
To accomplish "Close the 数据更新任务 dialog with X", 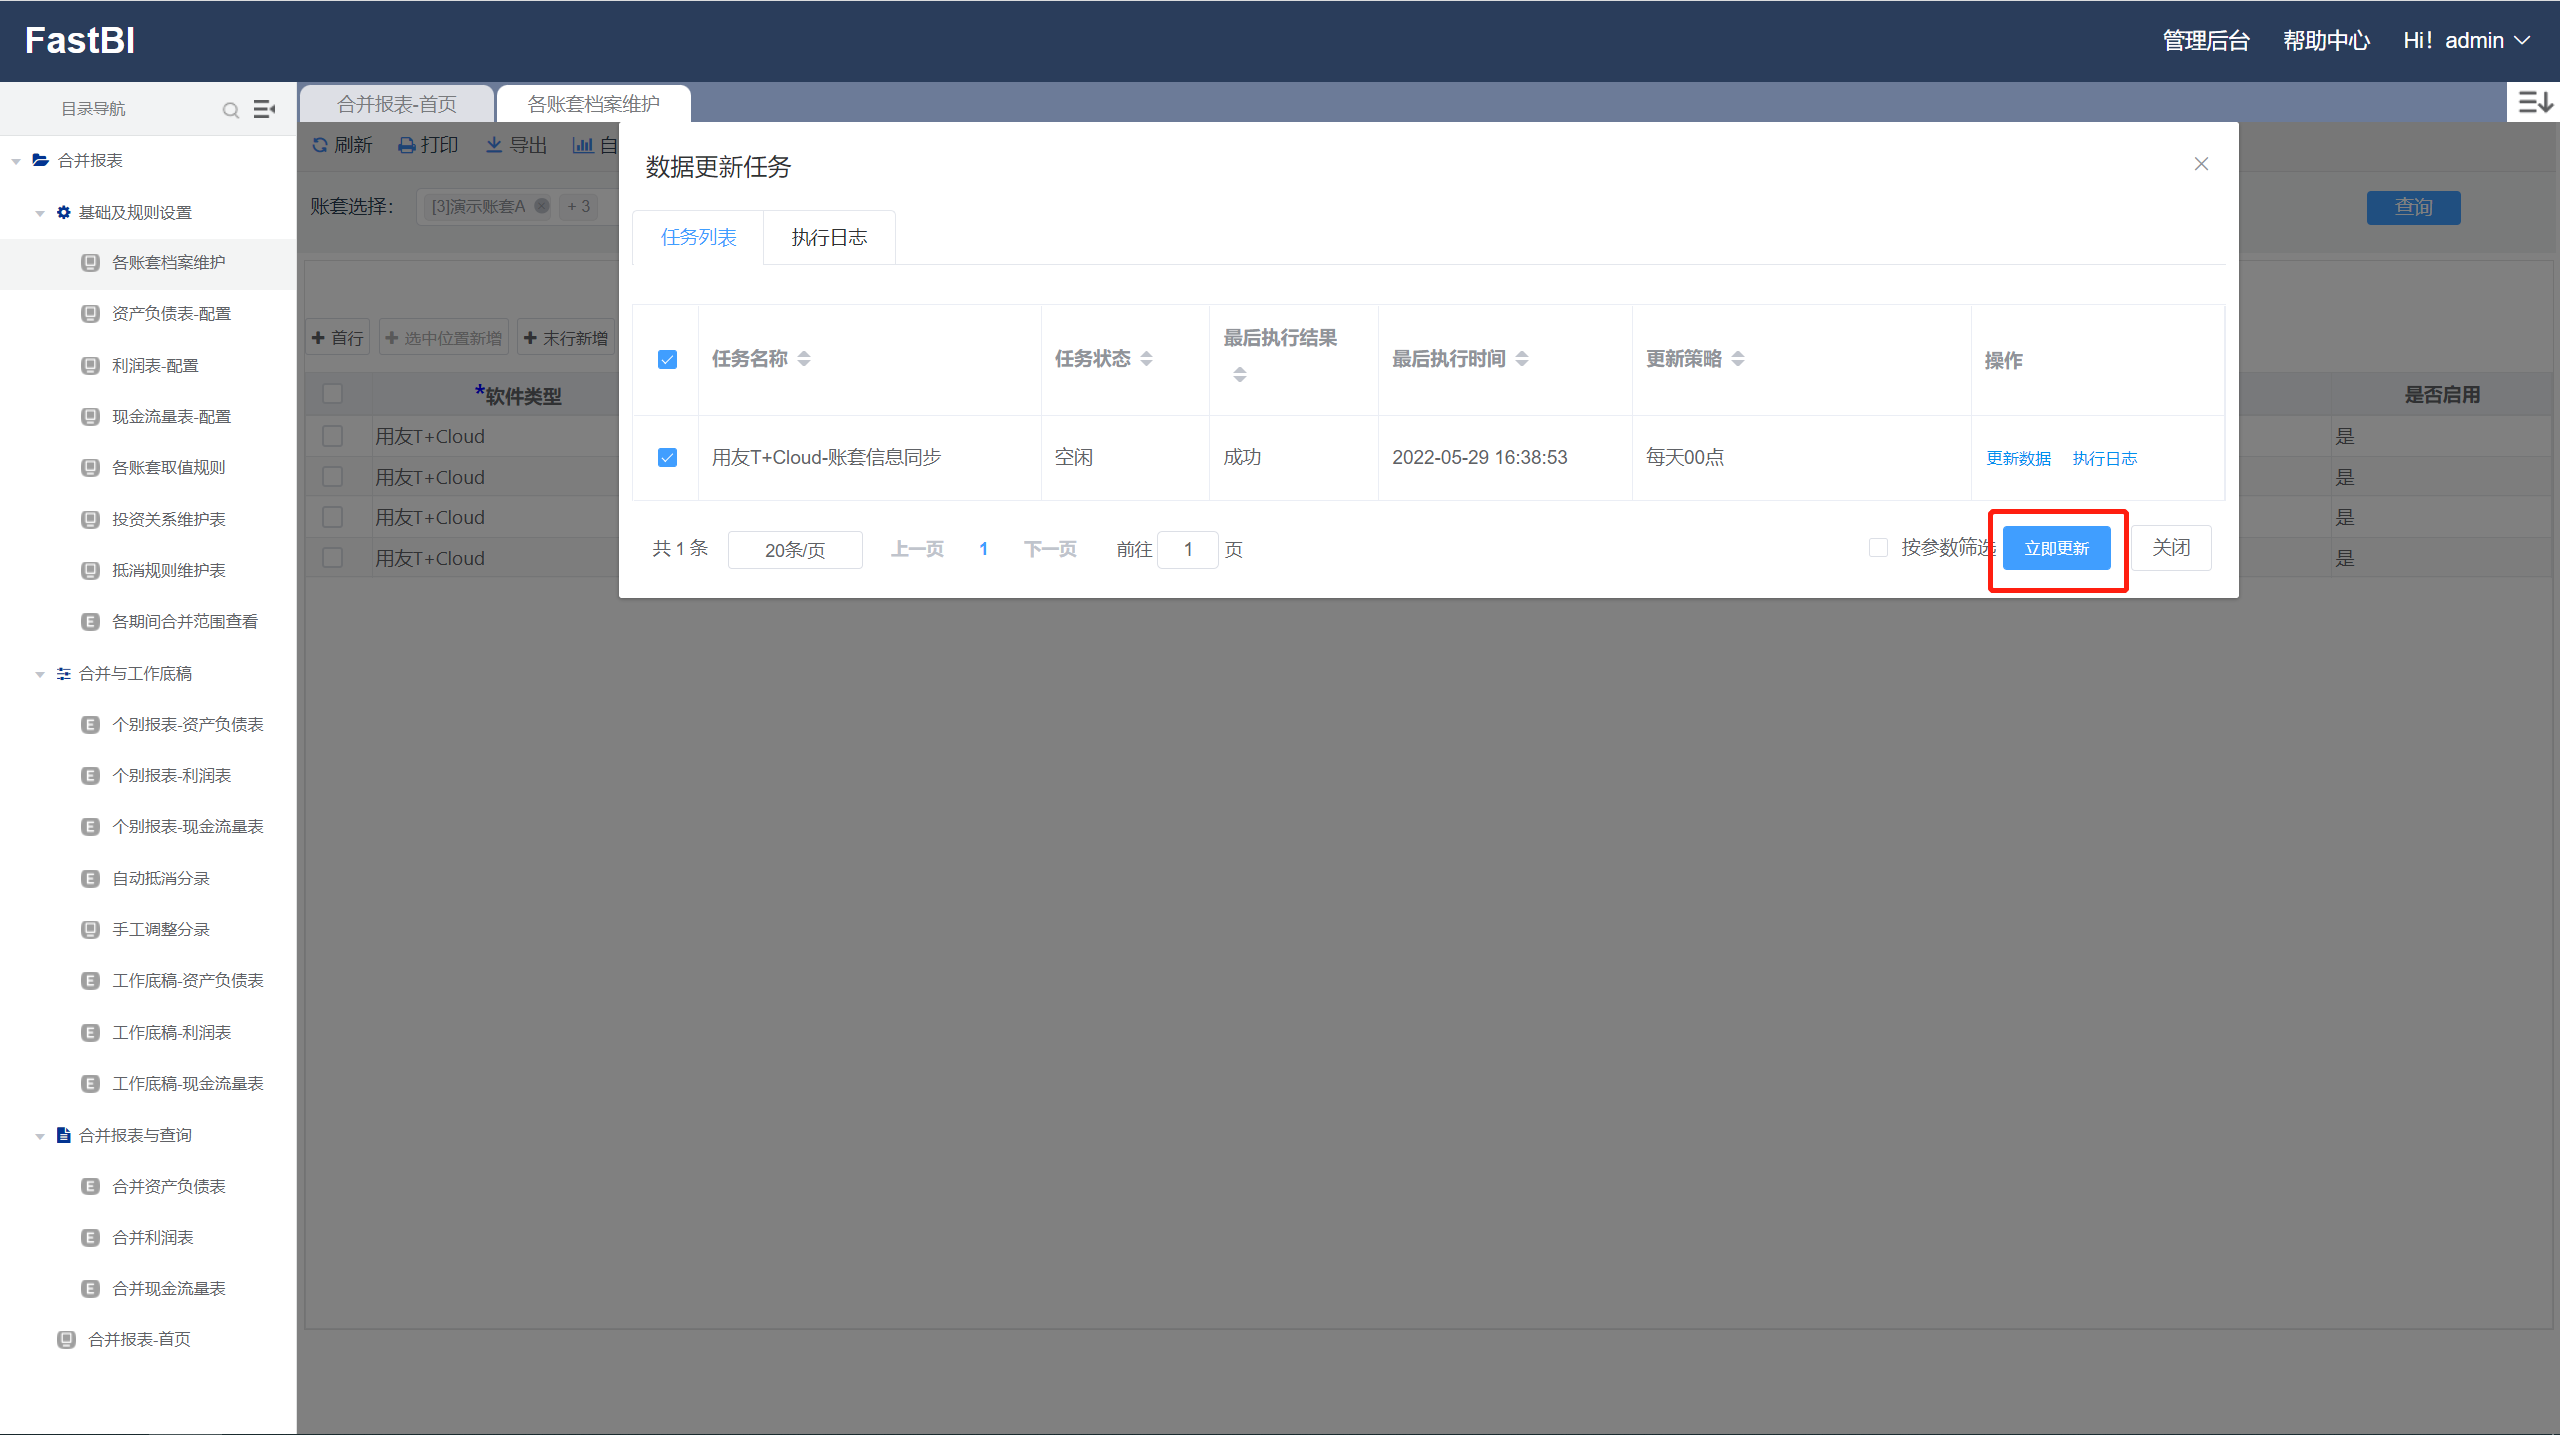I will (2201, 164).
